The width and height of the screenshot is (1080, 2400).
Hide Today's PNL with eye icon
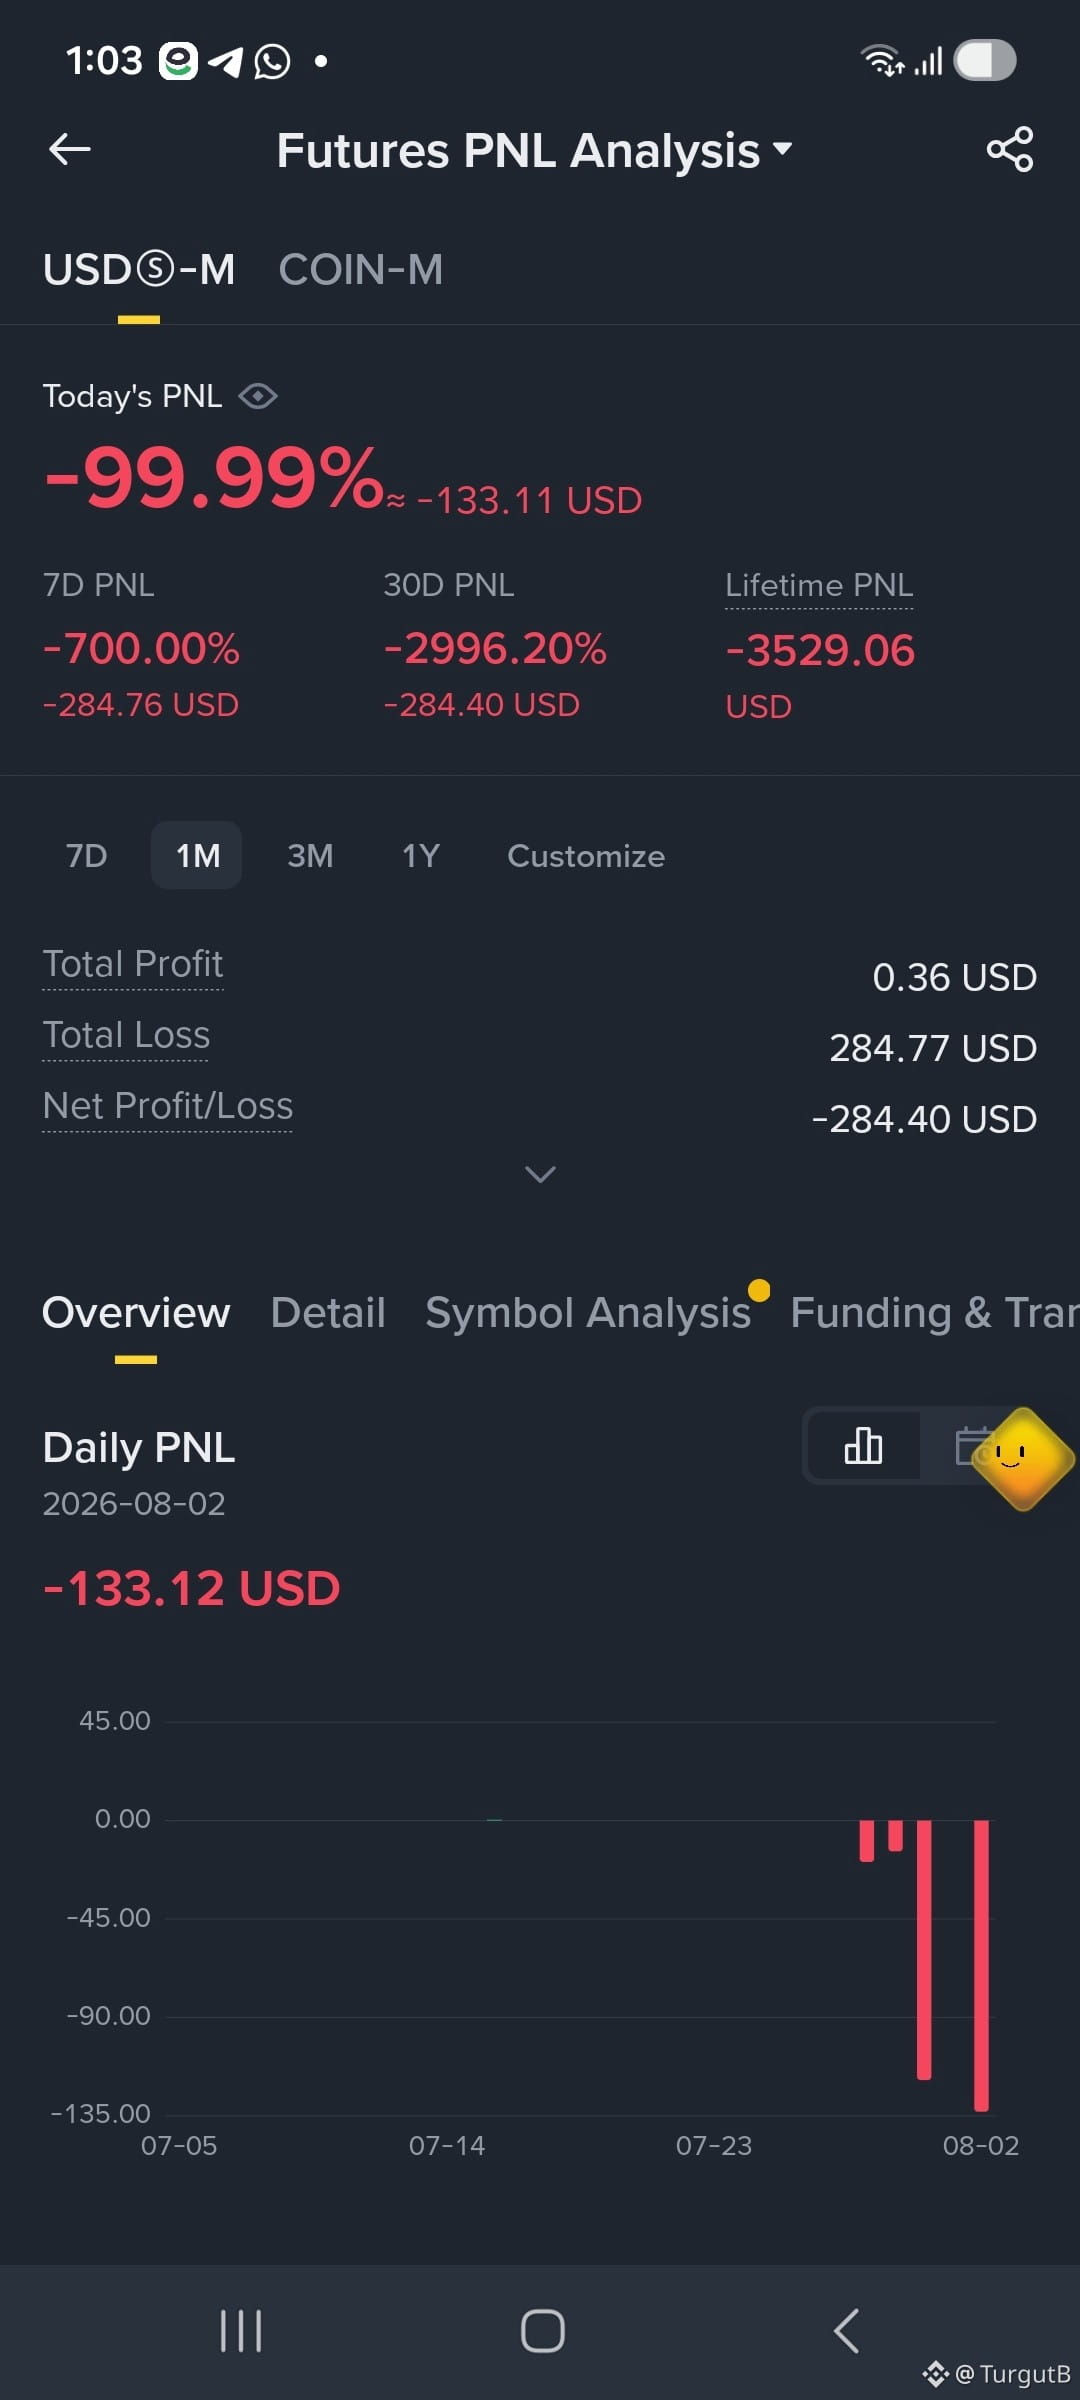coord(258,396)
